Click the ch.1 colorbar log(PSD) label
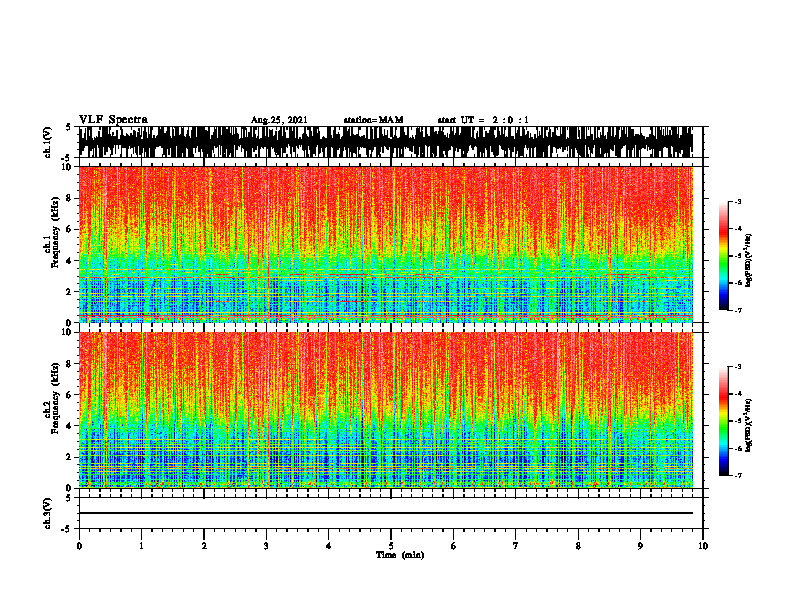 pos(749,261)
